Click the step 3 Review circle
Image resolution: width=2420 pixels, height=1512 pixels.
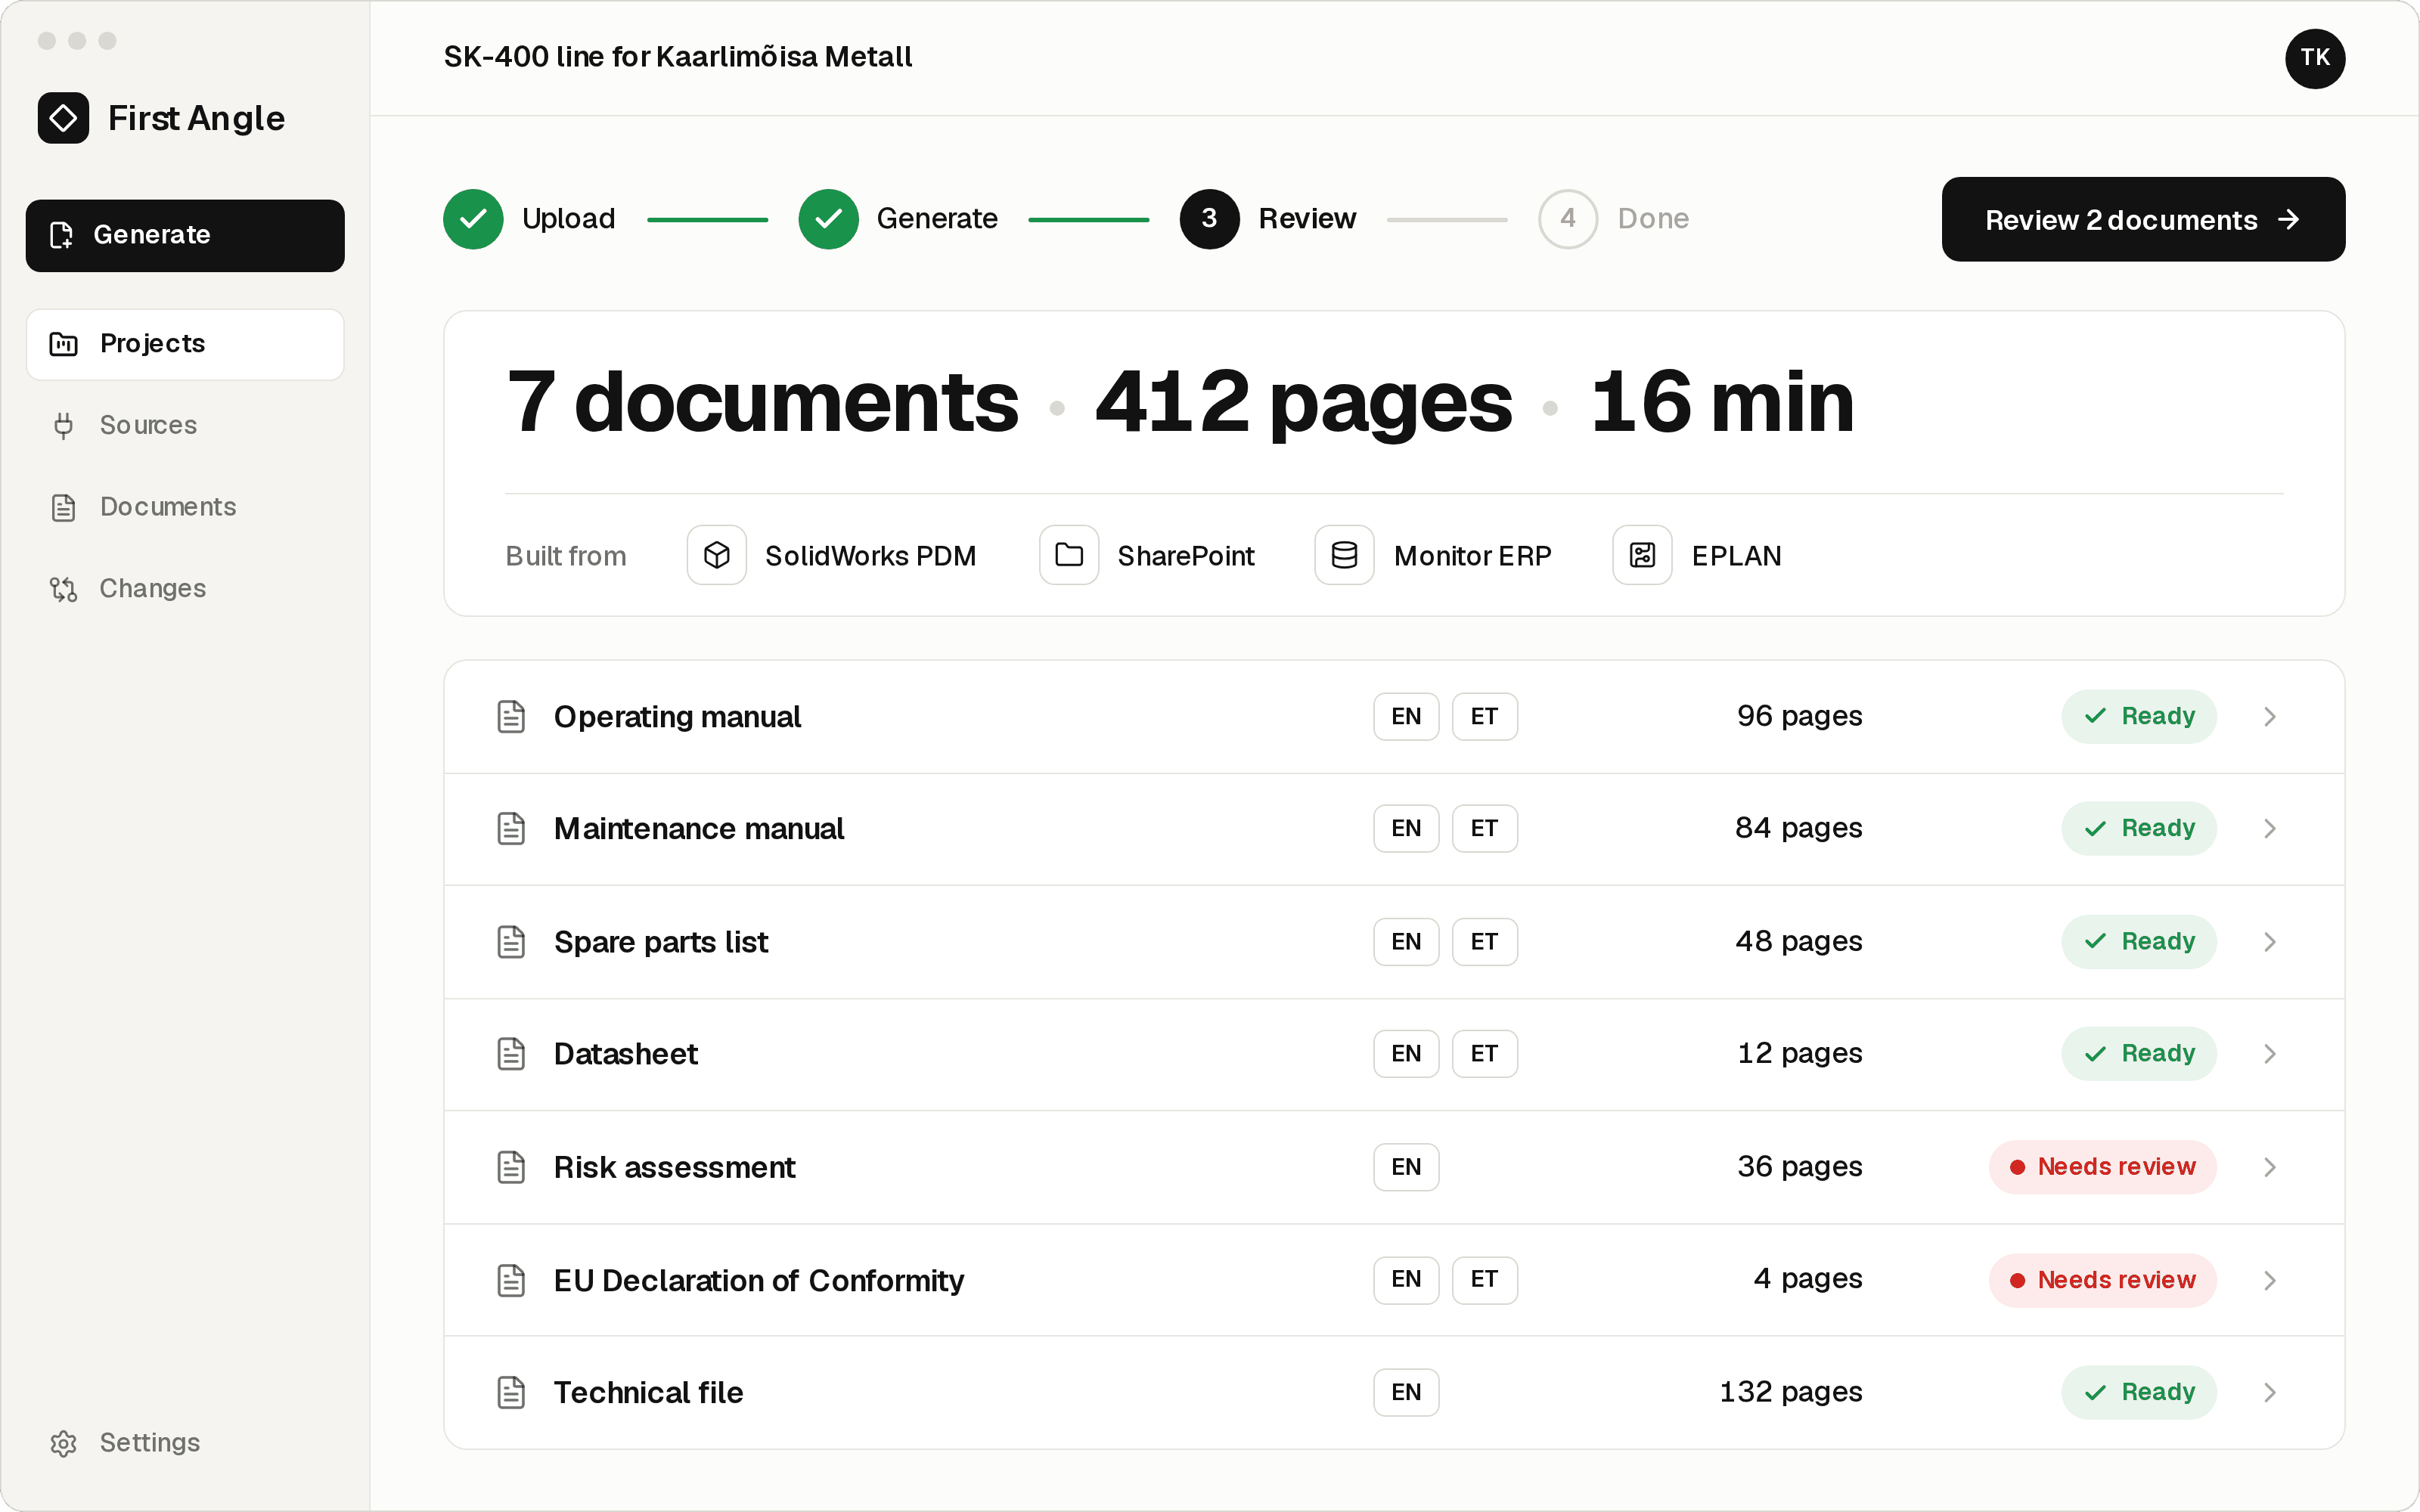click(1210, 219)
